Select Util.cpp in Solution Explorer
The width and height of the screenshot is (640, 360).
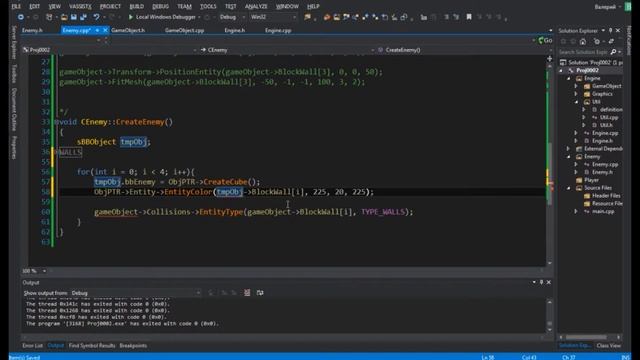(x=609, y=117)
